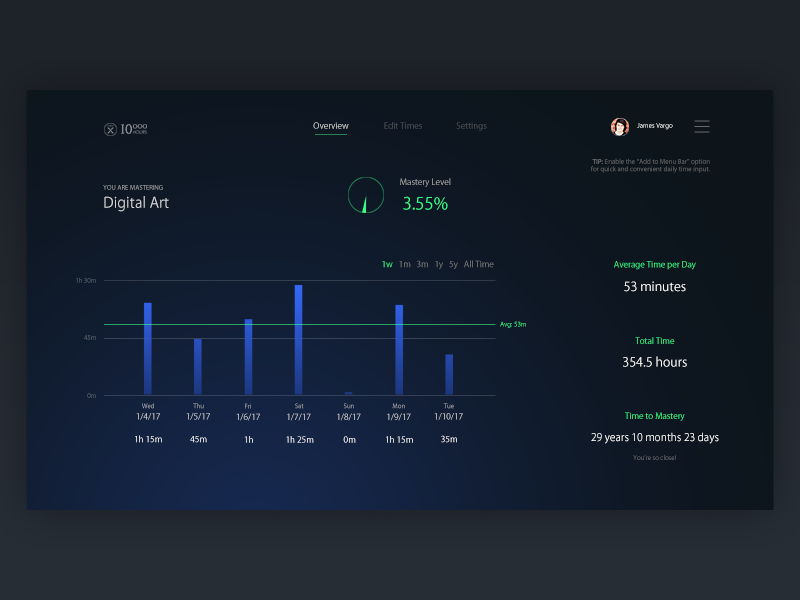Click Saturday's 1h 25m bar
The image size is (800, 600).
coord(298,335)
